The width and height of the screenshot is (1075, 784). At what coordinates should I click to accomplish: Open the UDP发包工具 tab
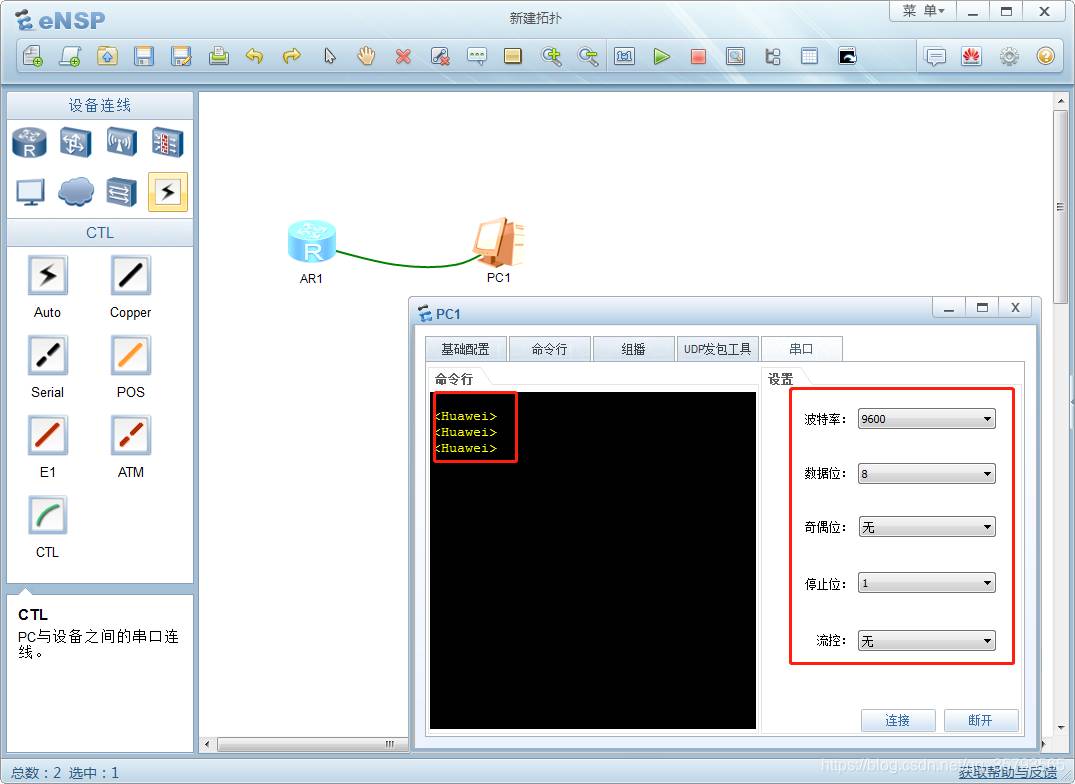pyautogui.click(x=717, y=349)
